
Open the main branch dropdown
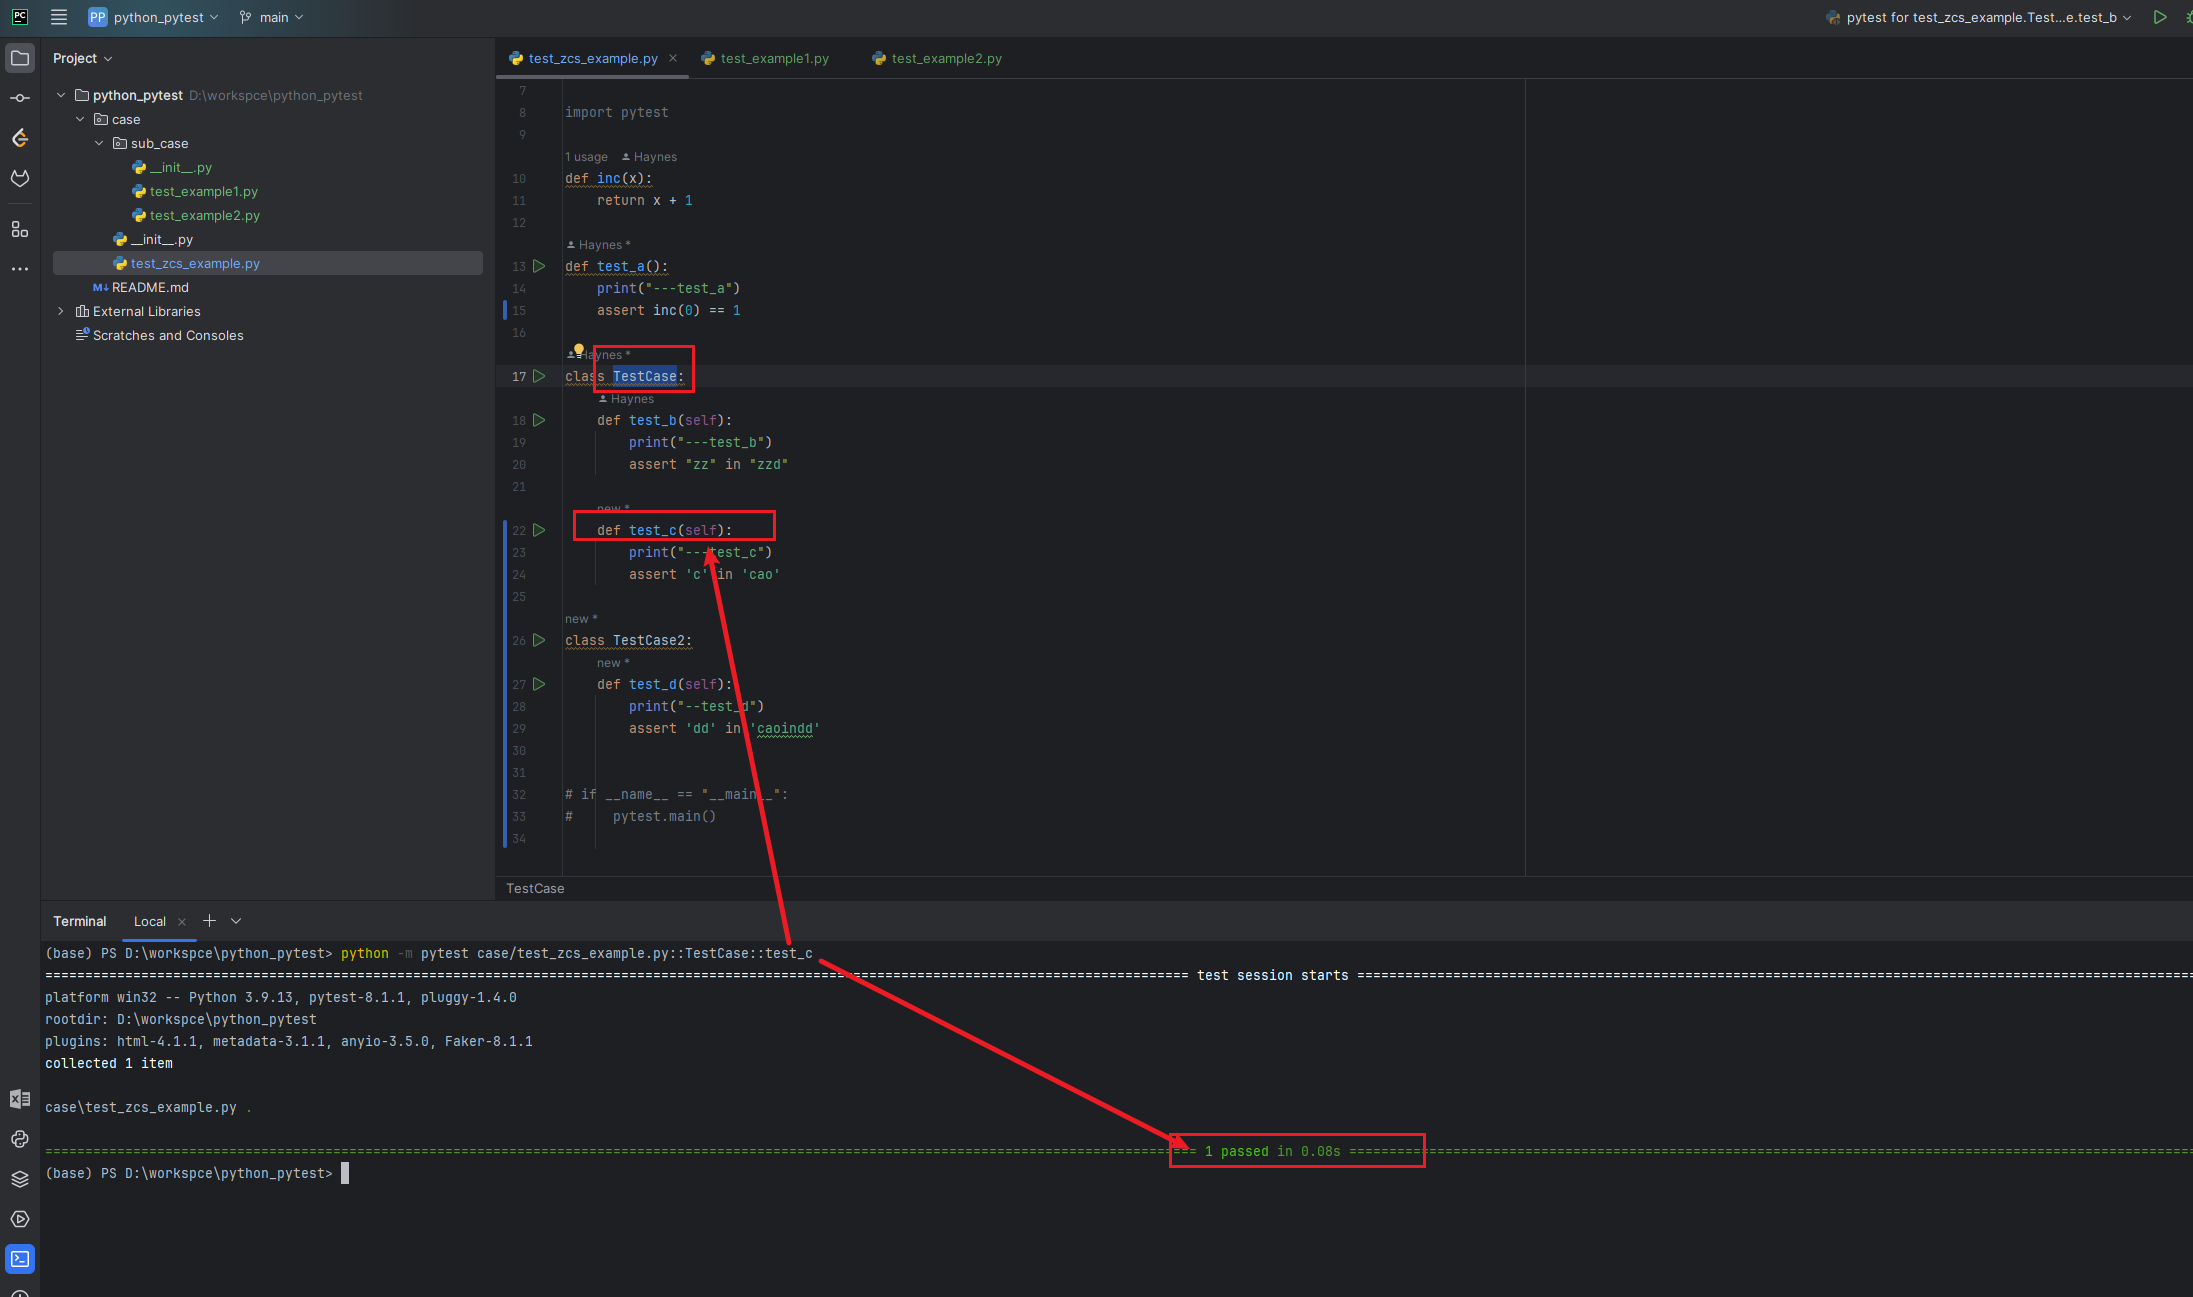[x=272, y=17]
